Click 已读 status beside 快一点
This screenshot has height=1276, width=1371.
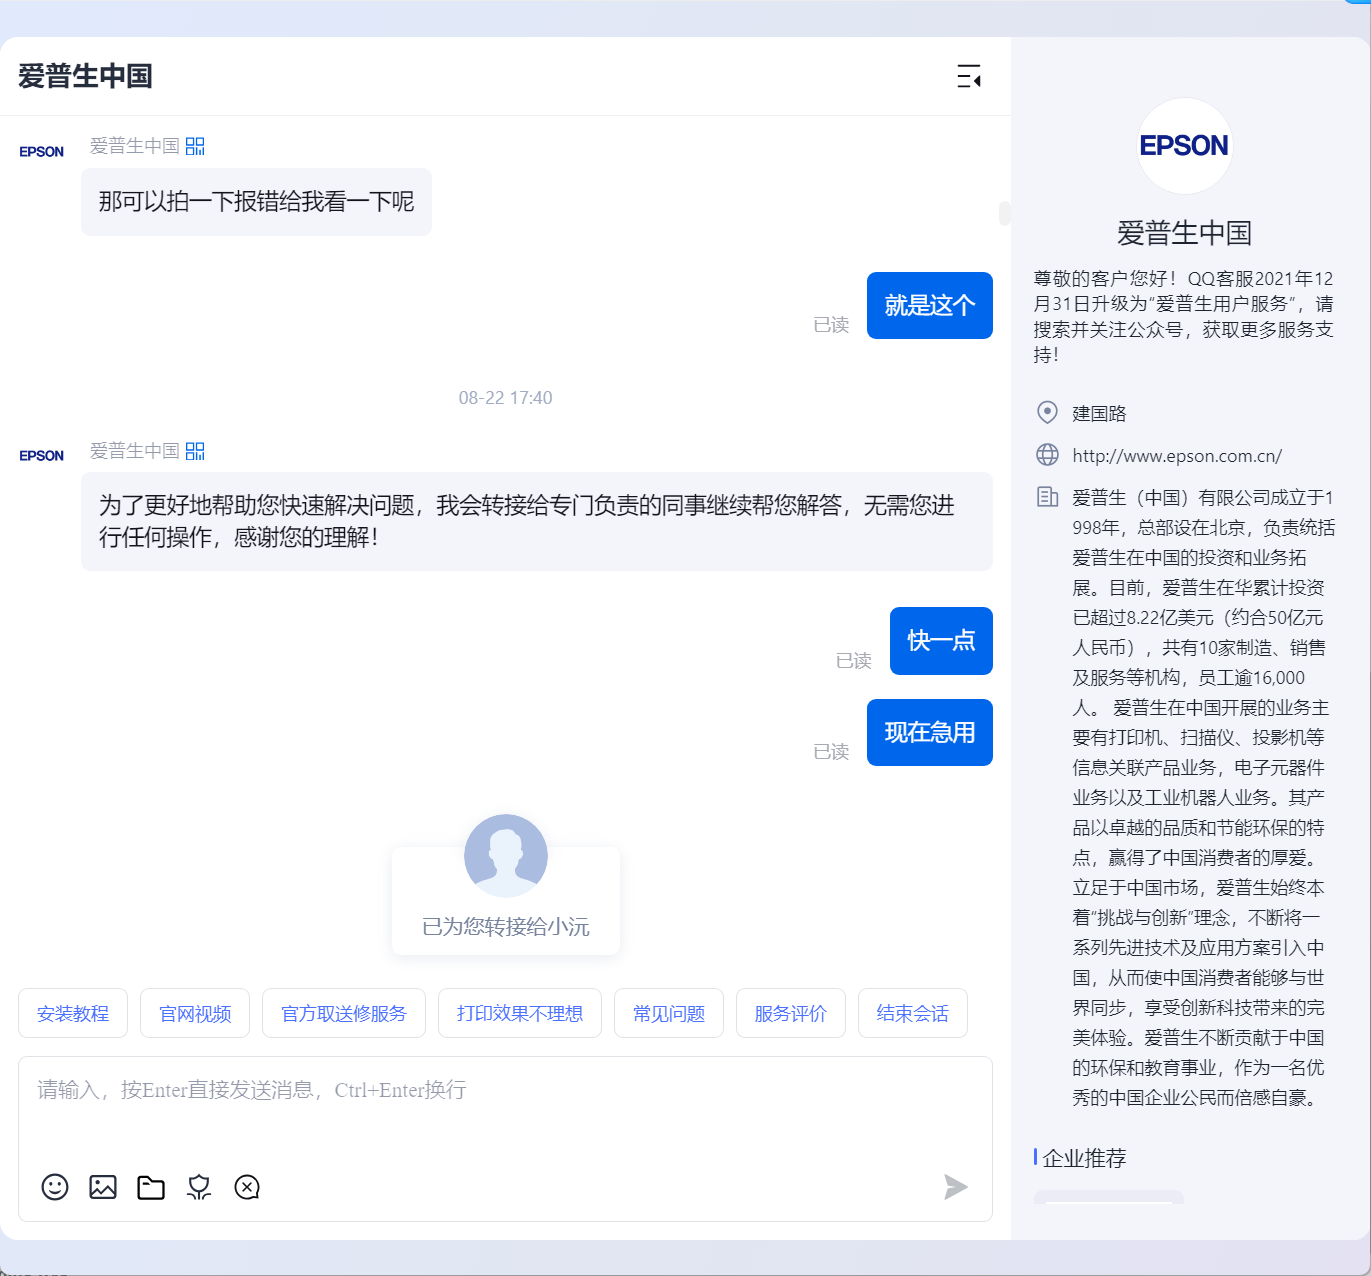click(854, 661)
